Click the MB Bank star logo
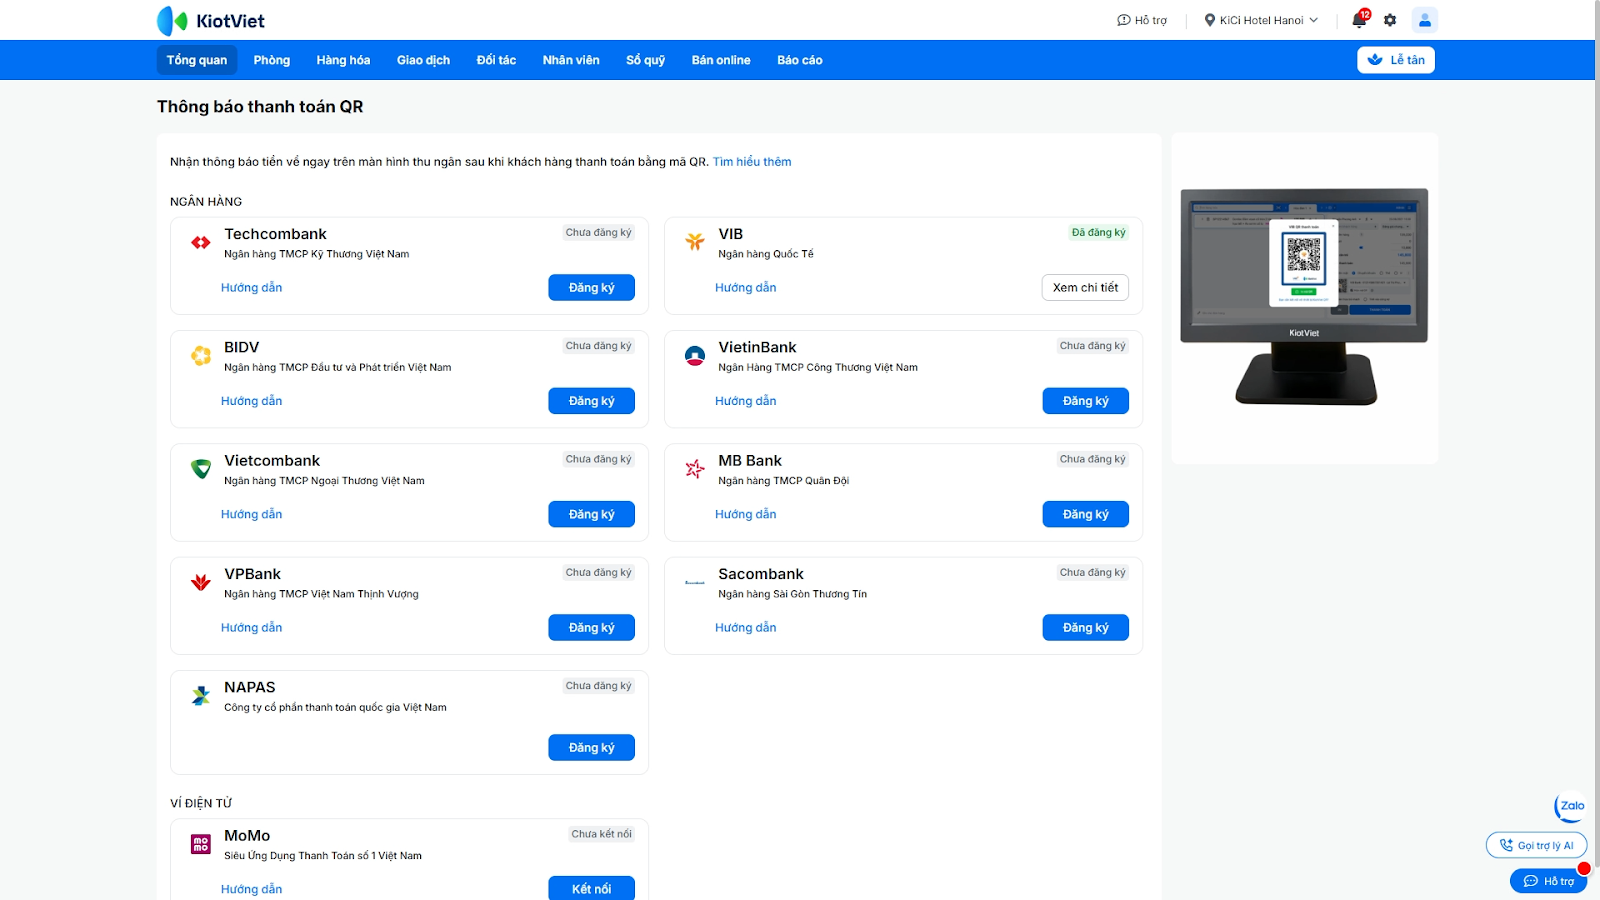 [x=695, y=468]
